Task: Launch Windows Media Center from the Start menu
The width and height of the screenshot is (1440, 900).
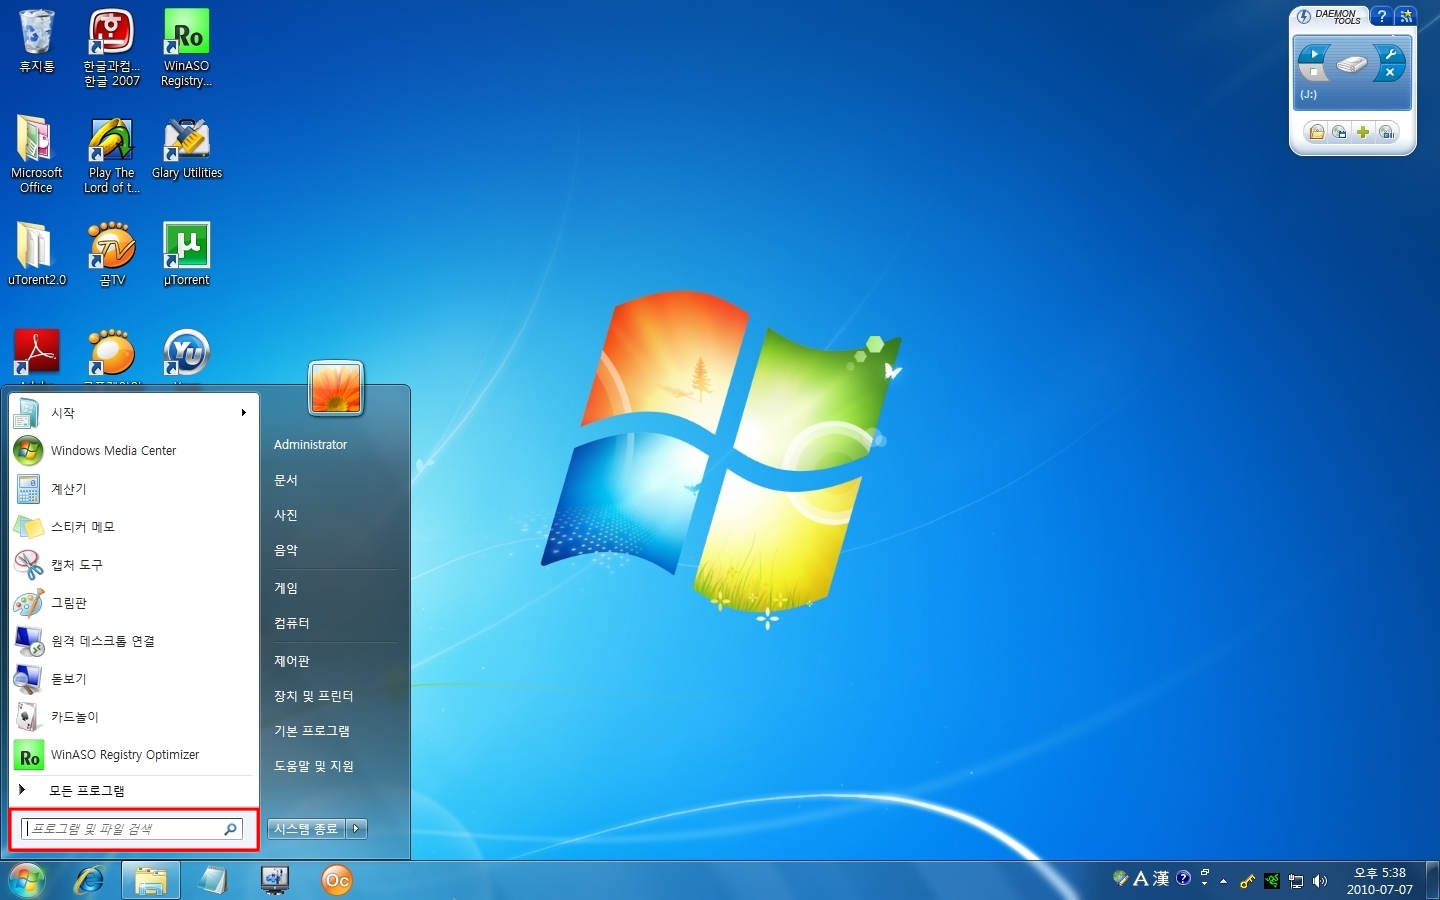Action: pos(134,451)
